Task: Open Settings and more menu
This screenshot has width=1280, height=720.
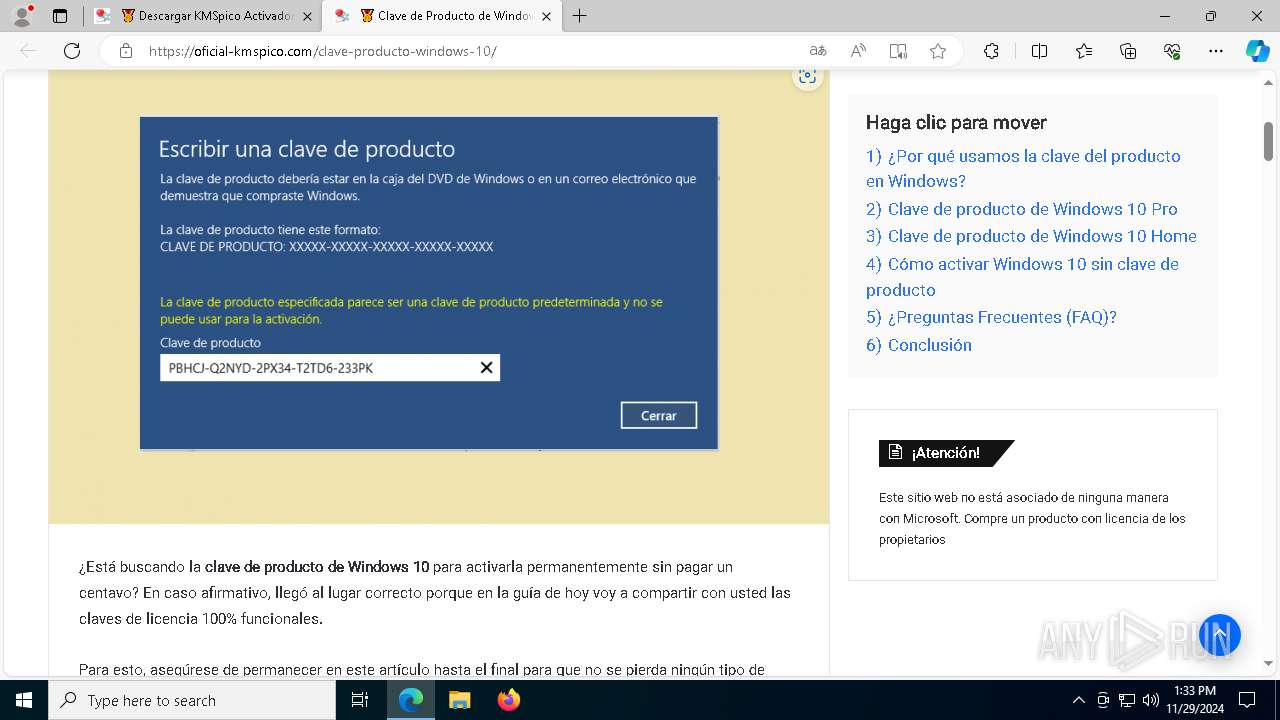Action: [1216, 51]
